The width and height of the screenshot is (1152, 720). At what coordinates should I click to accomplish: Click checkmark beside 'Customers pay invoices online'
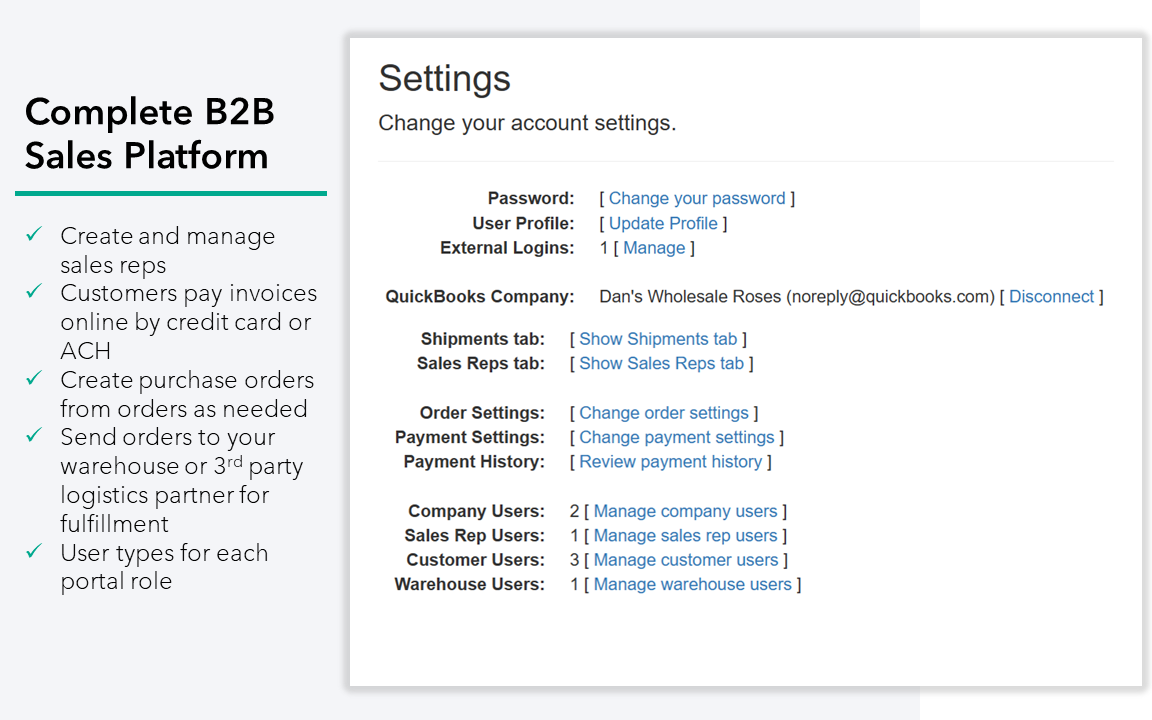35,291
